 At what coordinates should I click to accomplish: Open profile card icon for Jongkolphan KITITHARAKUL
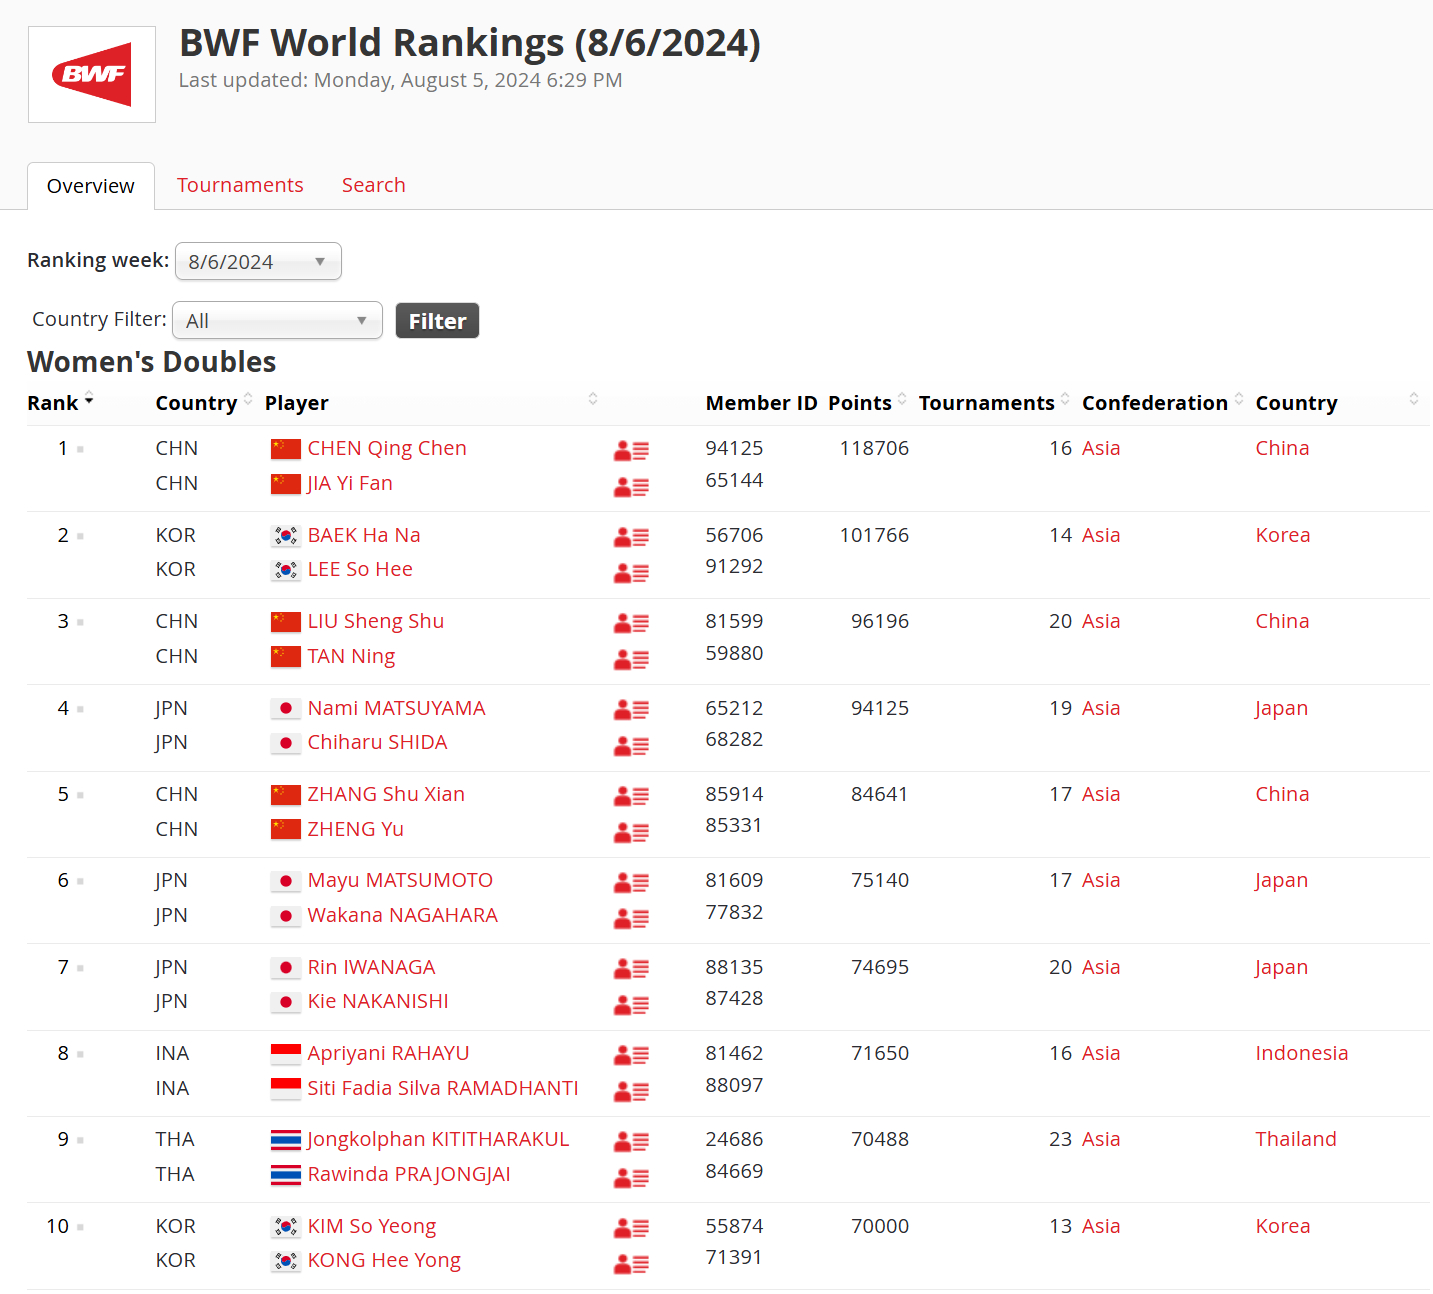[631, 1141]
